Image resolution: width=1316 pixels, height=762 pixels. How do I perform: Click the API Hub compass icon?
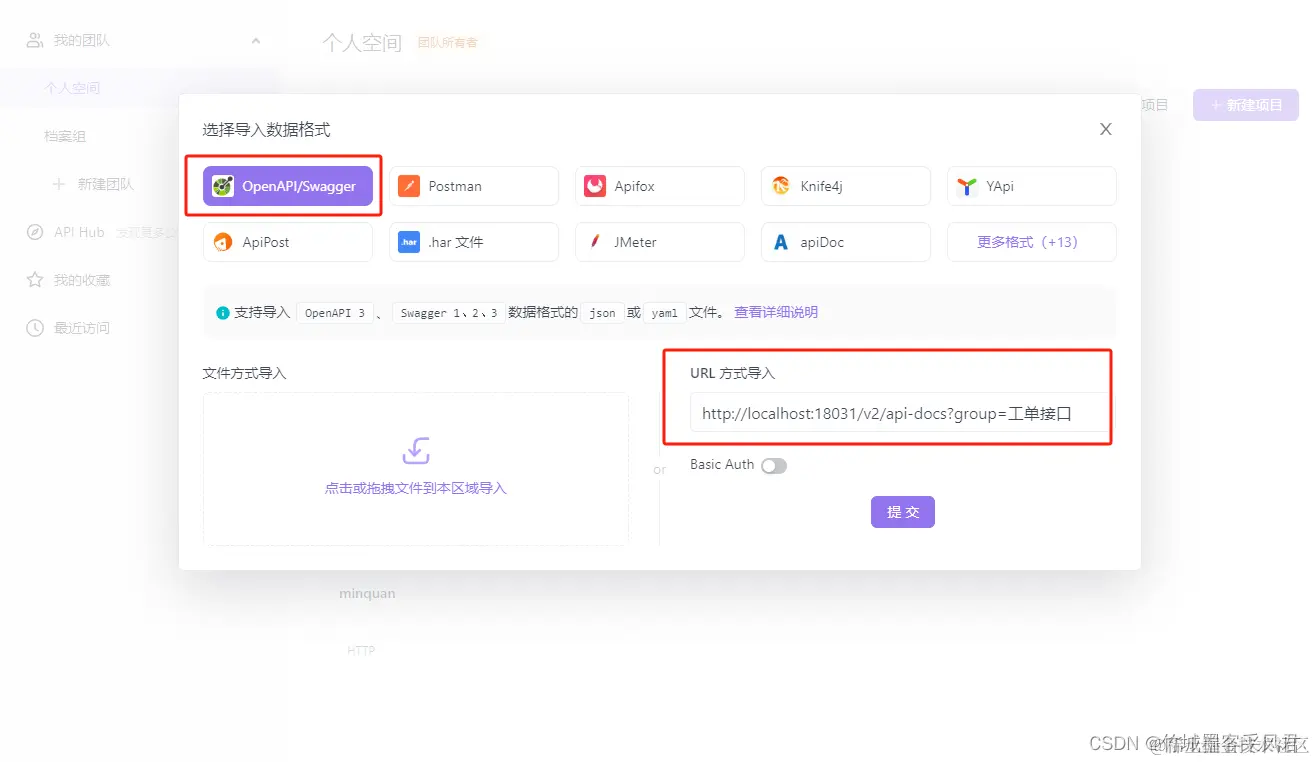[x=35, y=232]
